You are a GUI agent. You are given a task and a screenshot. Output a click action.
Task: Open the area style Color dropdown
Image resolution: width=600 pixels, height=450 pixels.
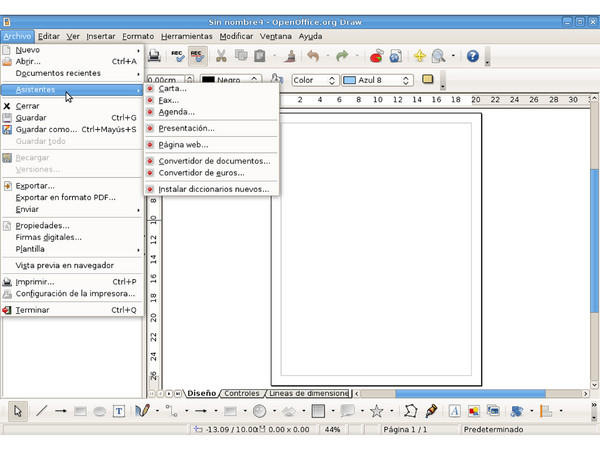pos(315,80)
